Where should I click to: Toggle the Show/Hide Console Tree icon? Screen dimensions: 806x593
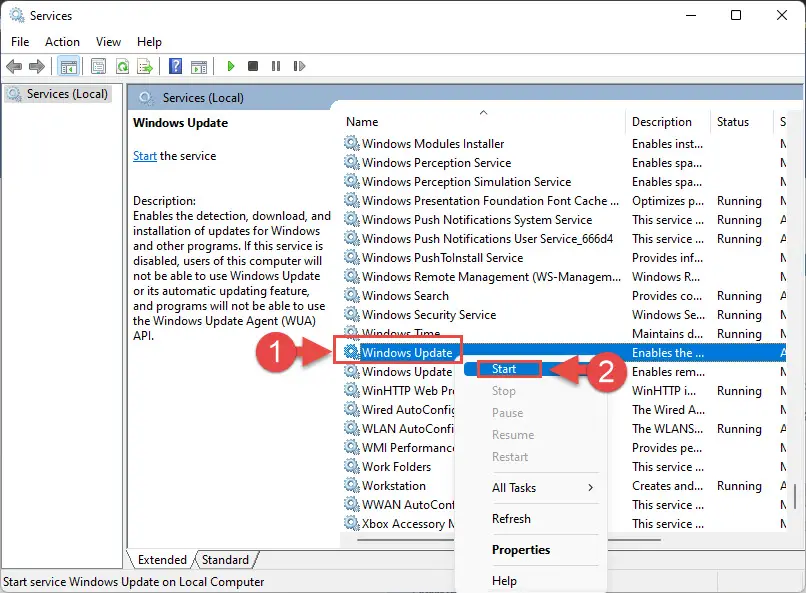pyautogui.click(x=68, y=66)
